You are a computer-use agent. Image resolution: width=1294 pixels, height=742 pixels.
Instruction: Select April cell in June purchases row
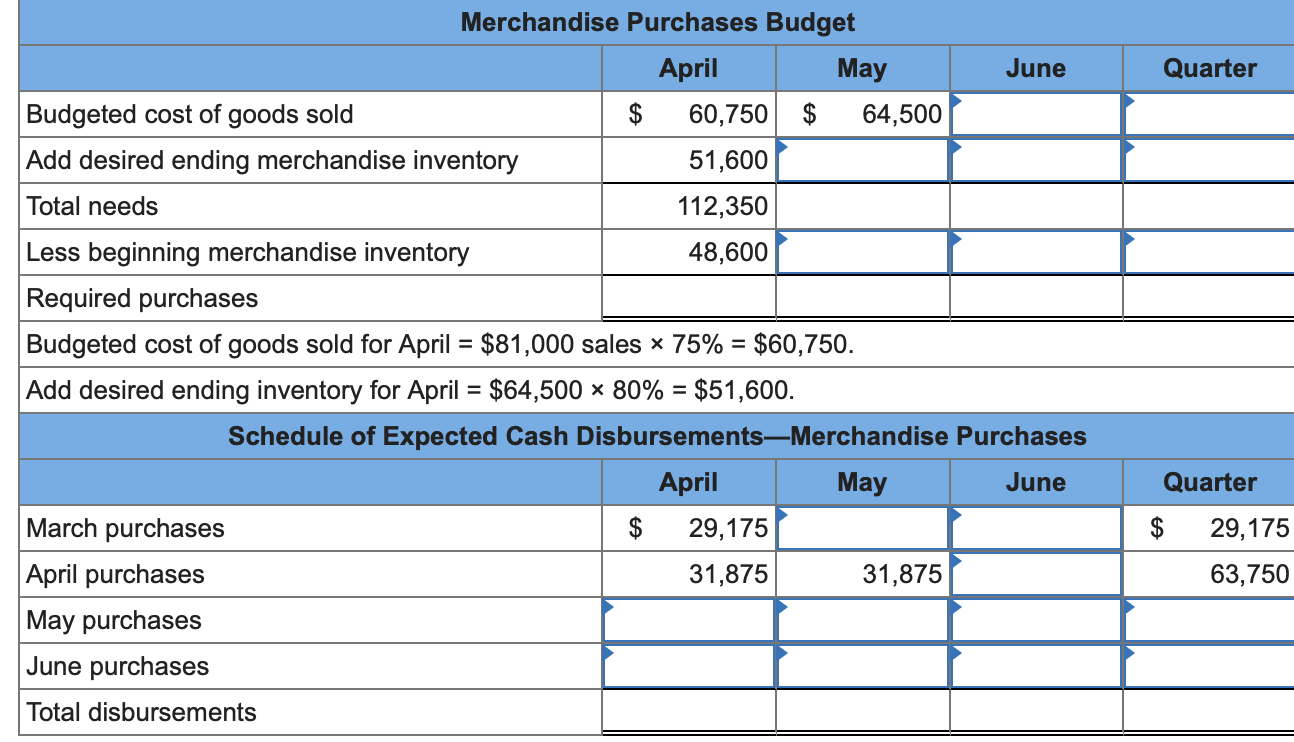point(689,666)
